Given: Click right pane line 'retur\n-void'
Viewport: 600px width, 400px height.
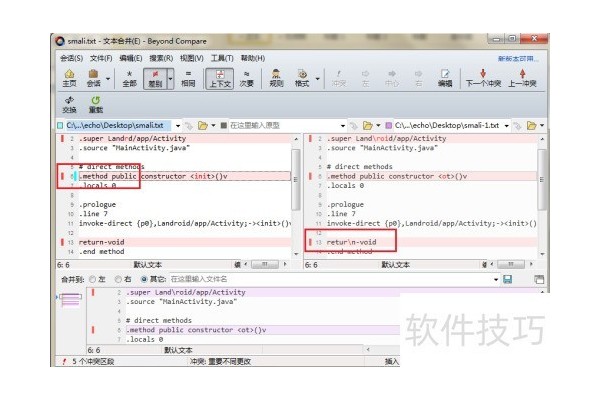Looking at the screenshot, I should [x=351, y=242].
